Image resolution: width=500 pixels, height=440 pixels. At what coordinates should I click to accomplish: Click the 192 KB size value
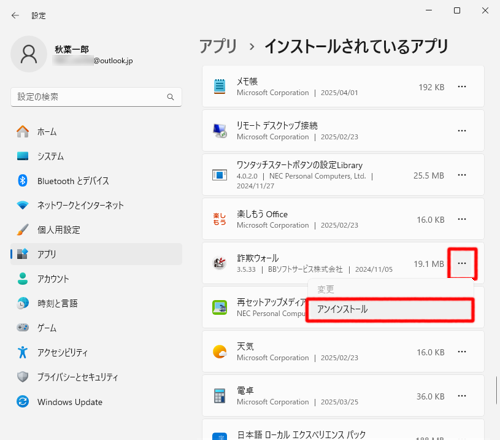coord(432,87)
